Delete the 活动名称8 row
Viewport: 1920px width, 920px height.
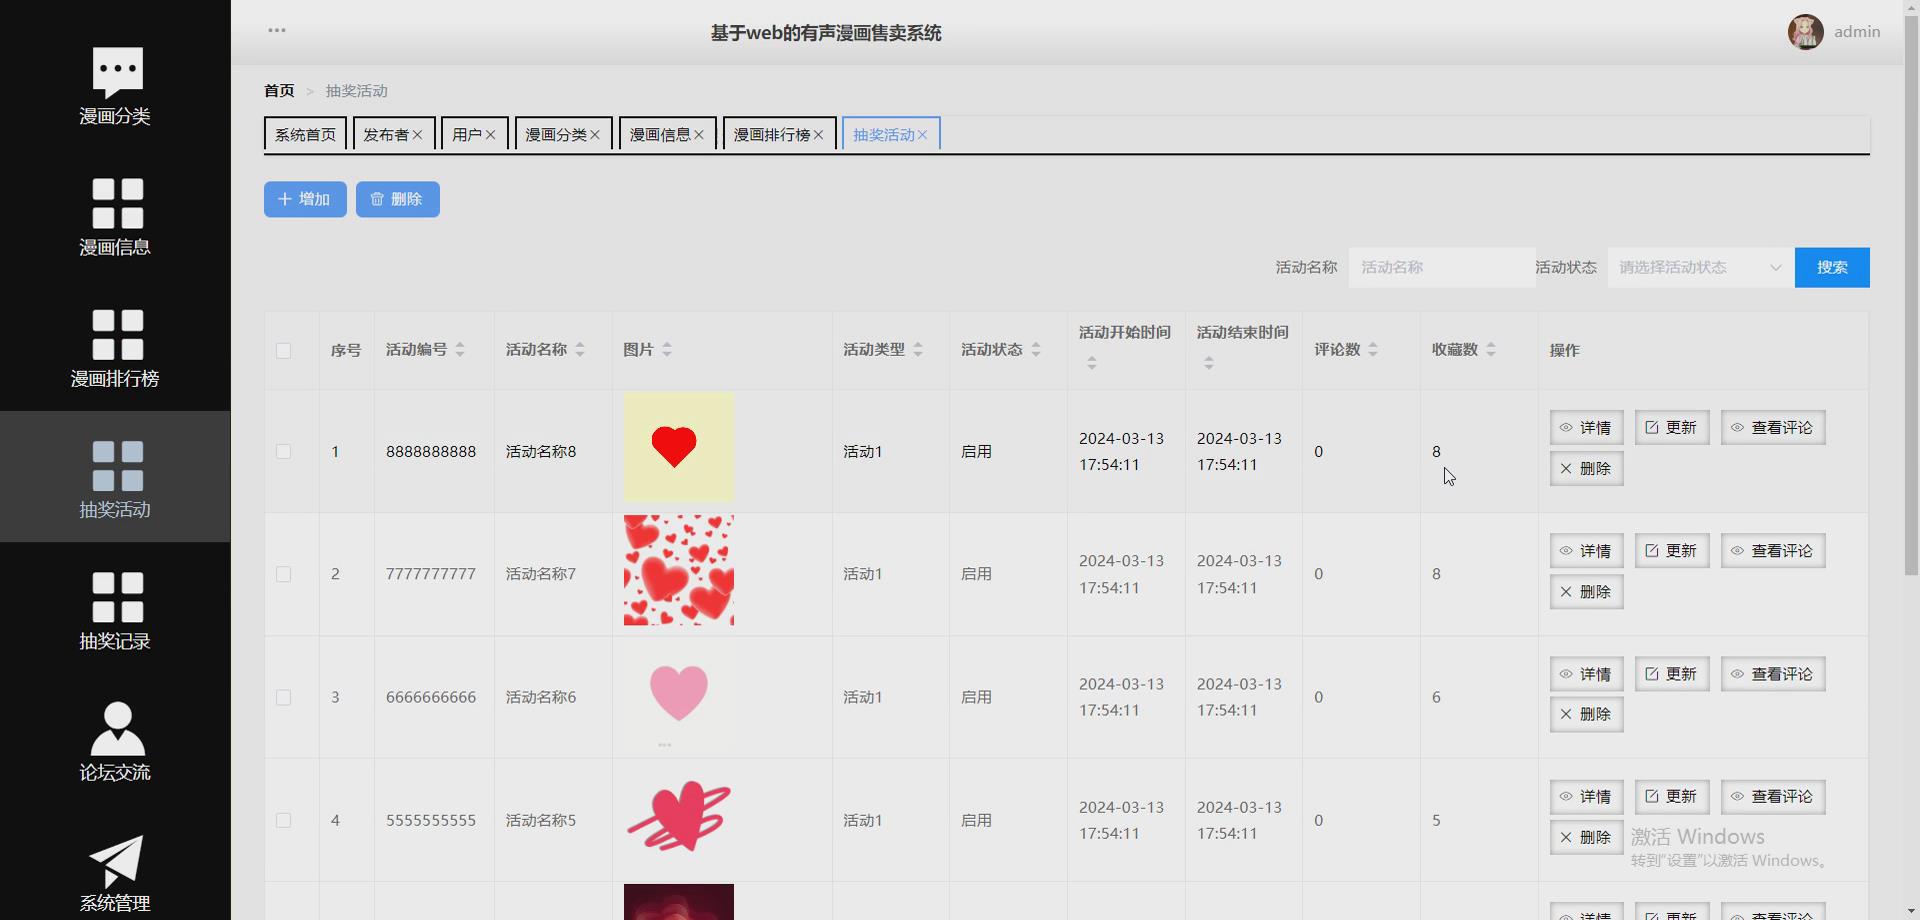pyautogui.click(x=1586, y=468)
